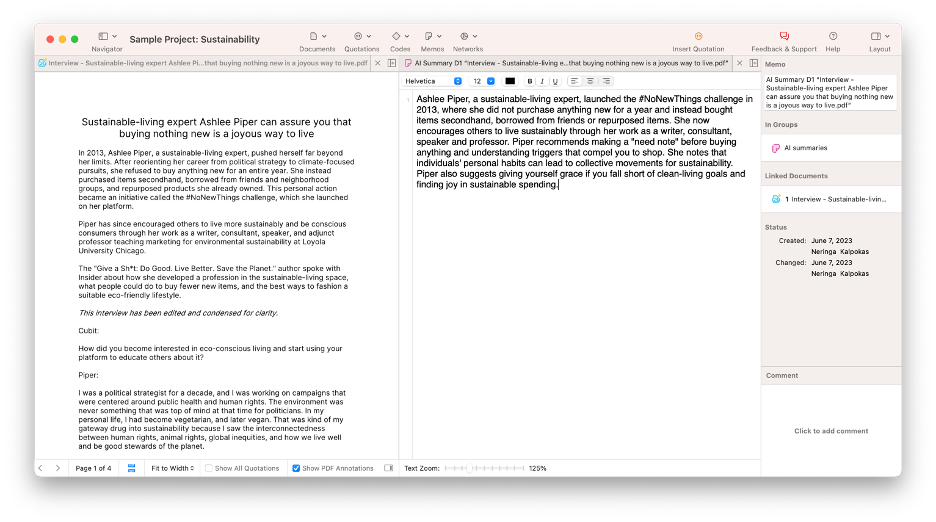Open the Navigator panel
This screenshot has width=936, height=522.
[106, 37]
